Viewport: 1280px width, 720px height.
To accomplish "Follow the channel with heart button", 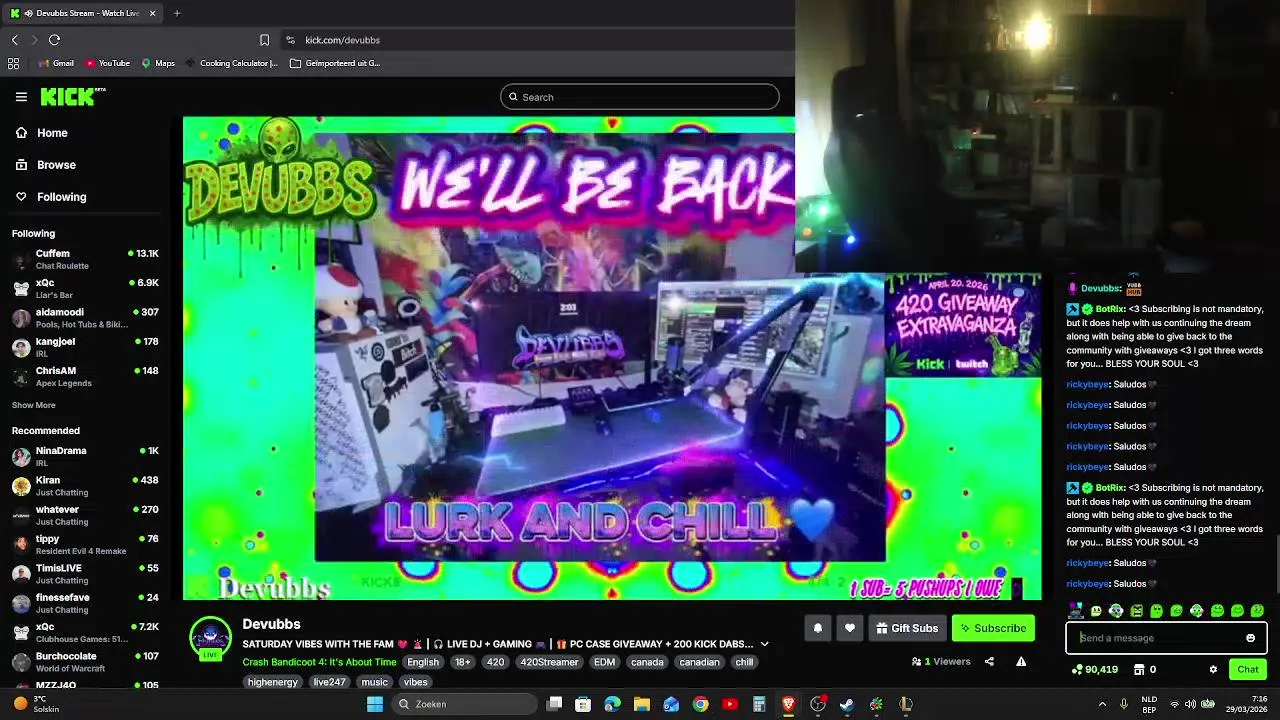I will [850, 628].
